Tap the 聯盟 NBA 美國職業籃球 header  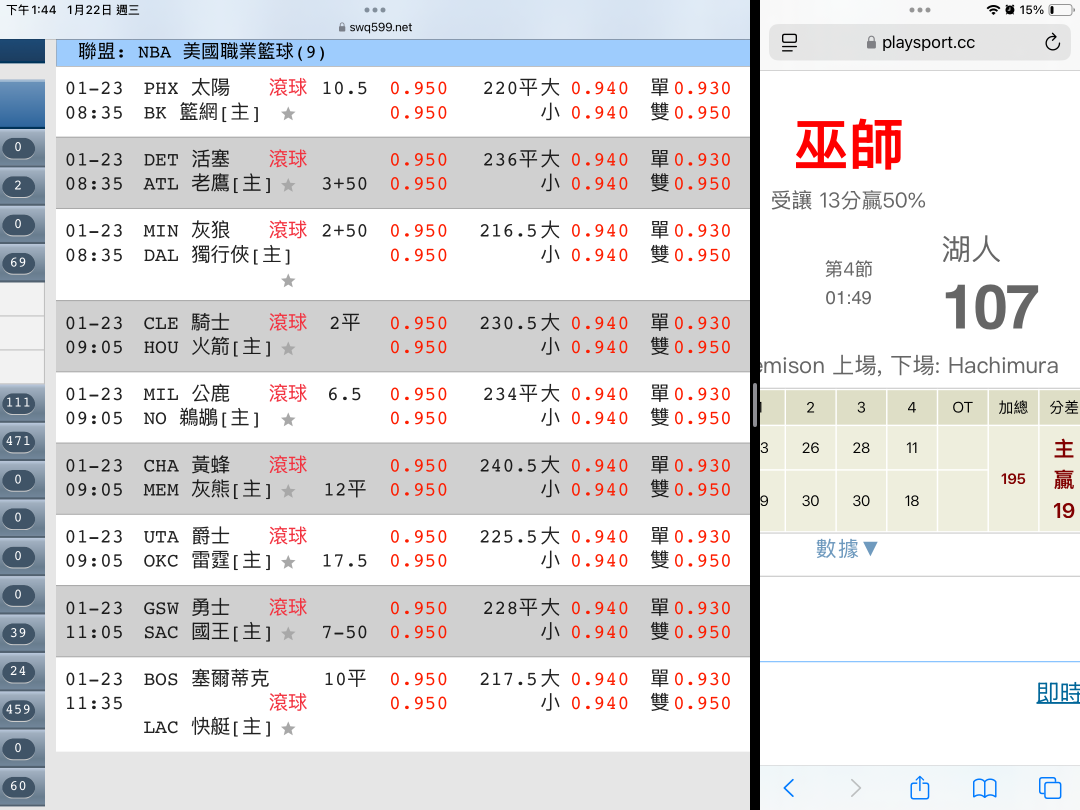point(403,52)
